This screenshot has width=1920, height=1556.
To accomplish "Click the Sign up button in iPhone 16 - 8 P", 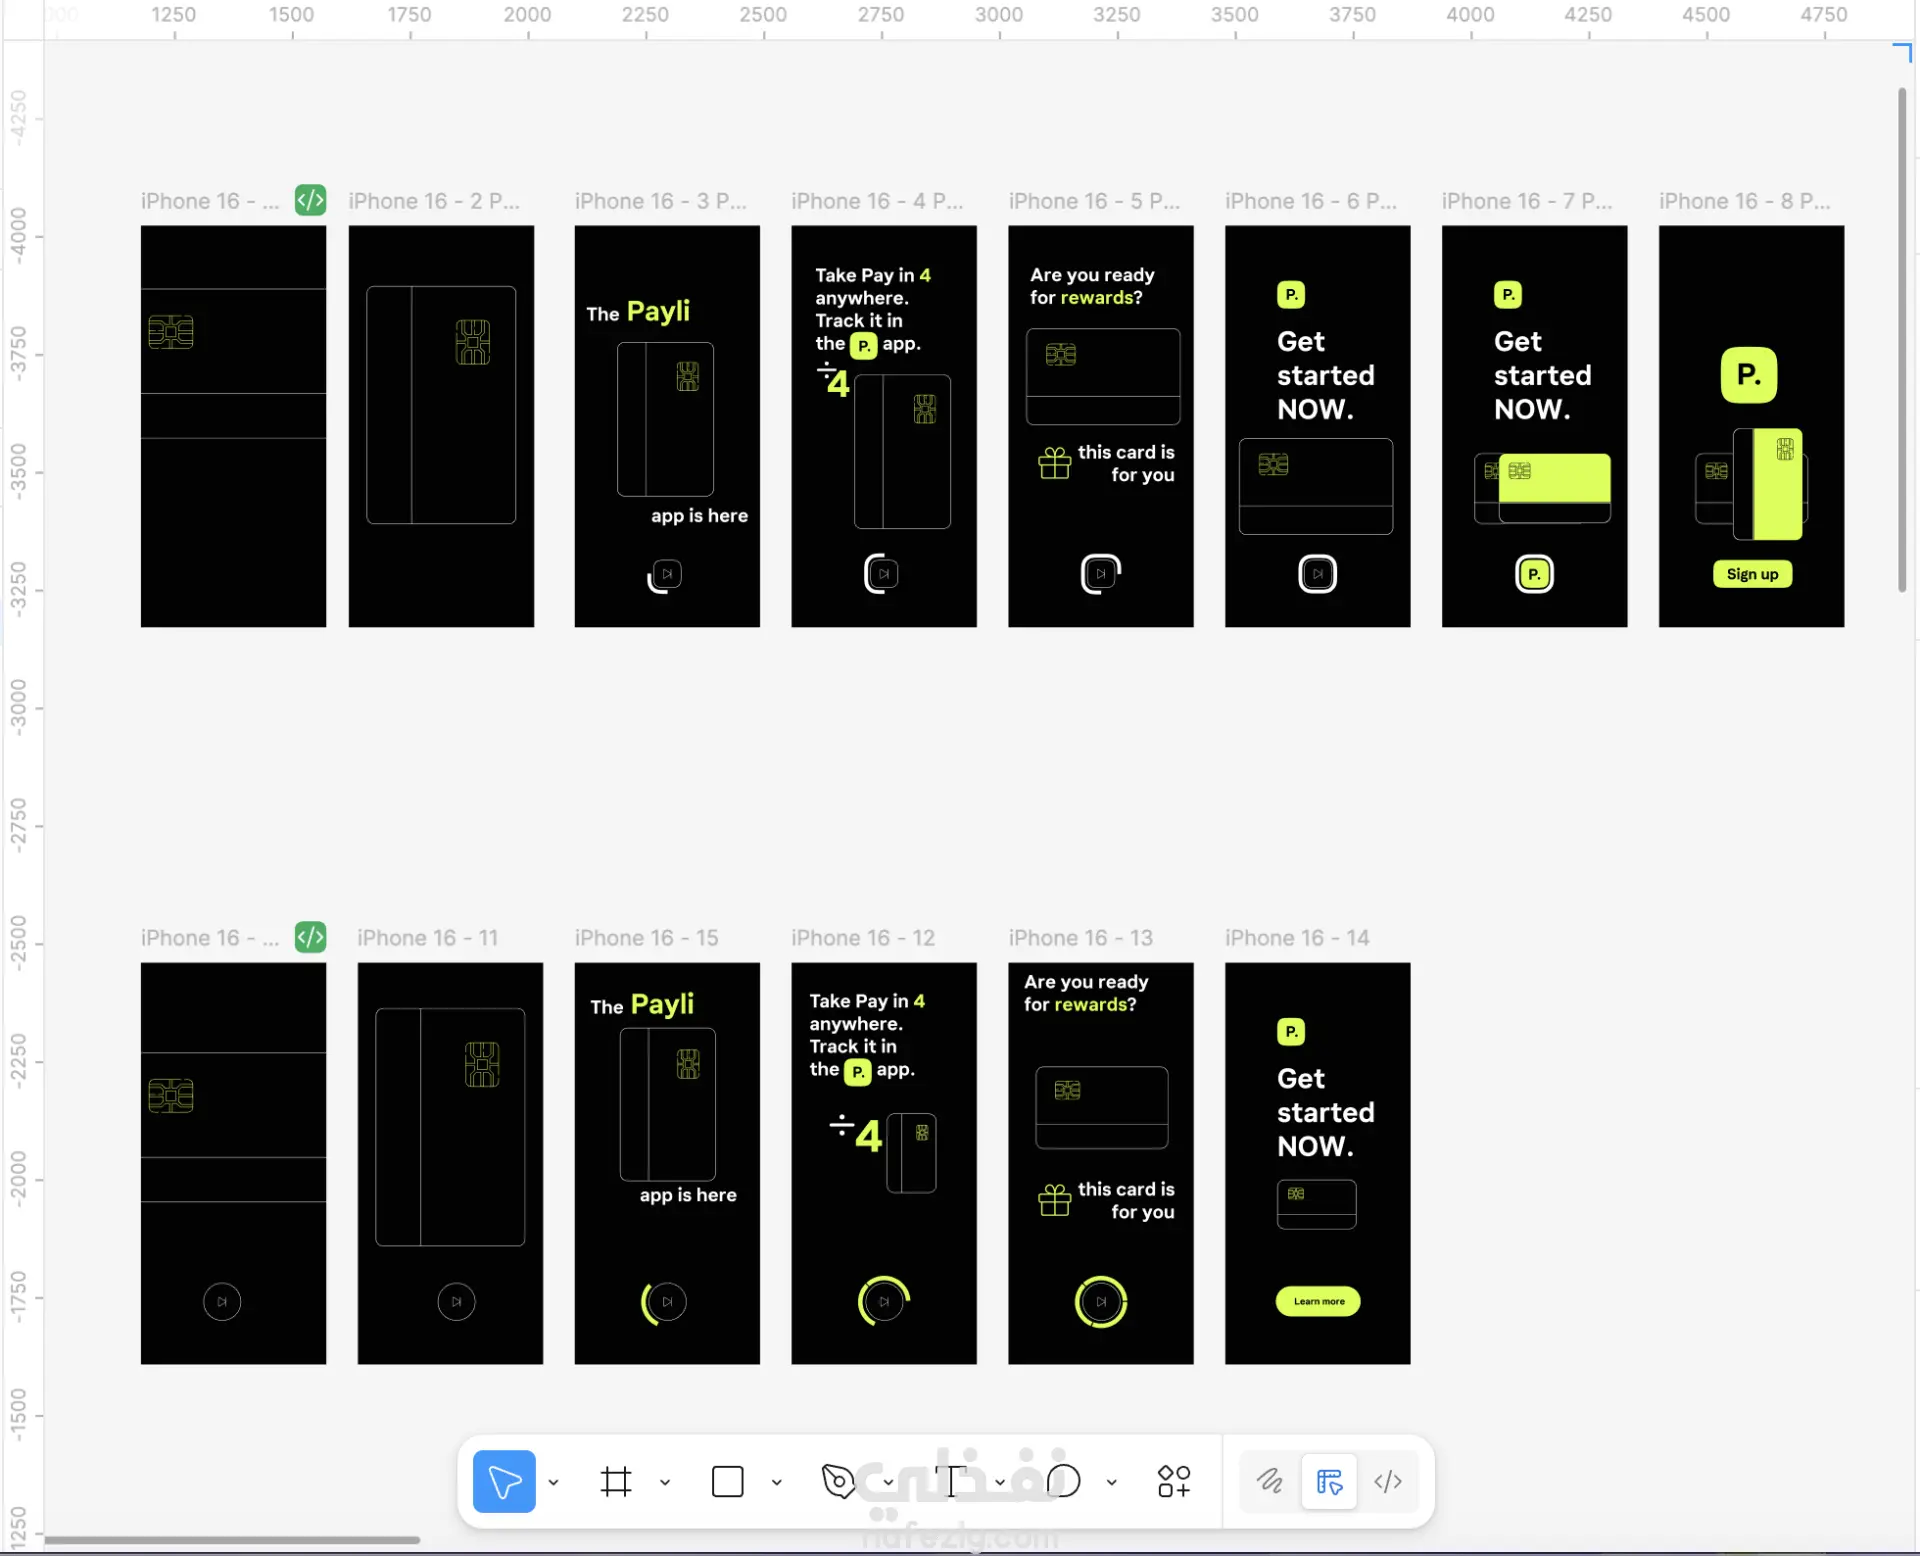I will (x=1752, y=574).
